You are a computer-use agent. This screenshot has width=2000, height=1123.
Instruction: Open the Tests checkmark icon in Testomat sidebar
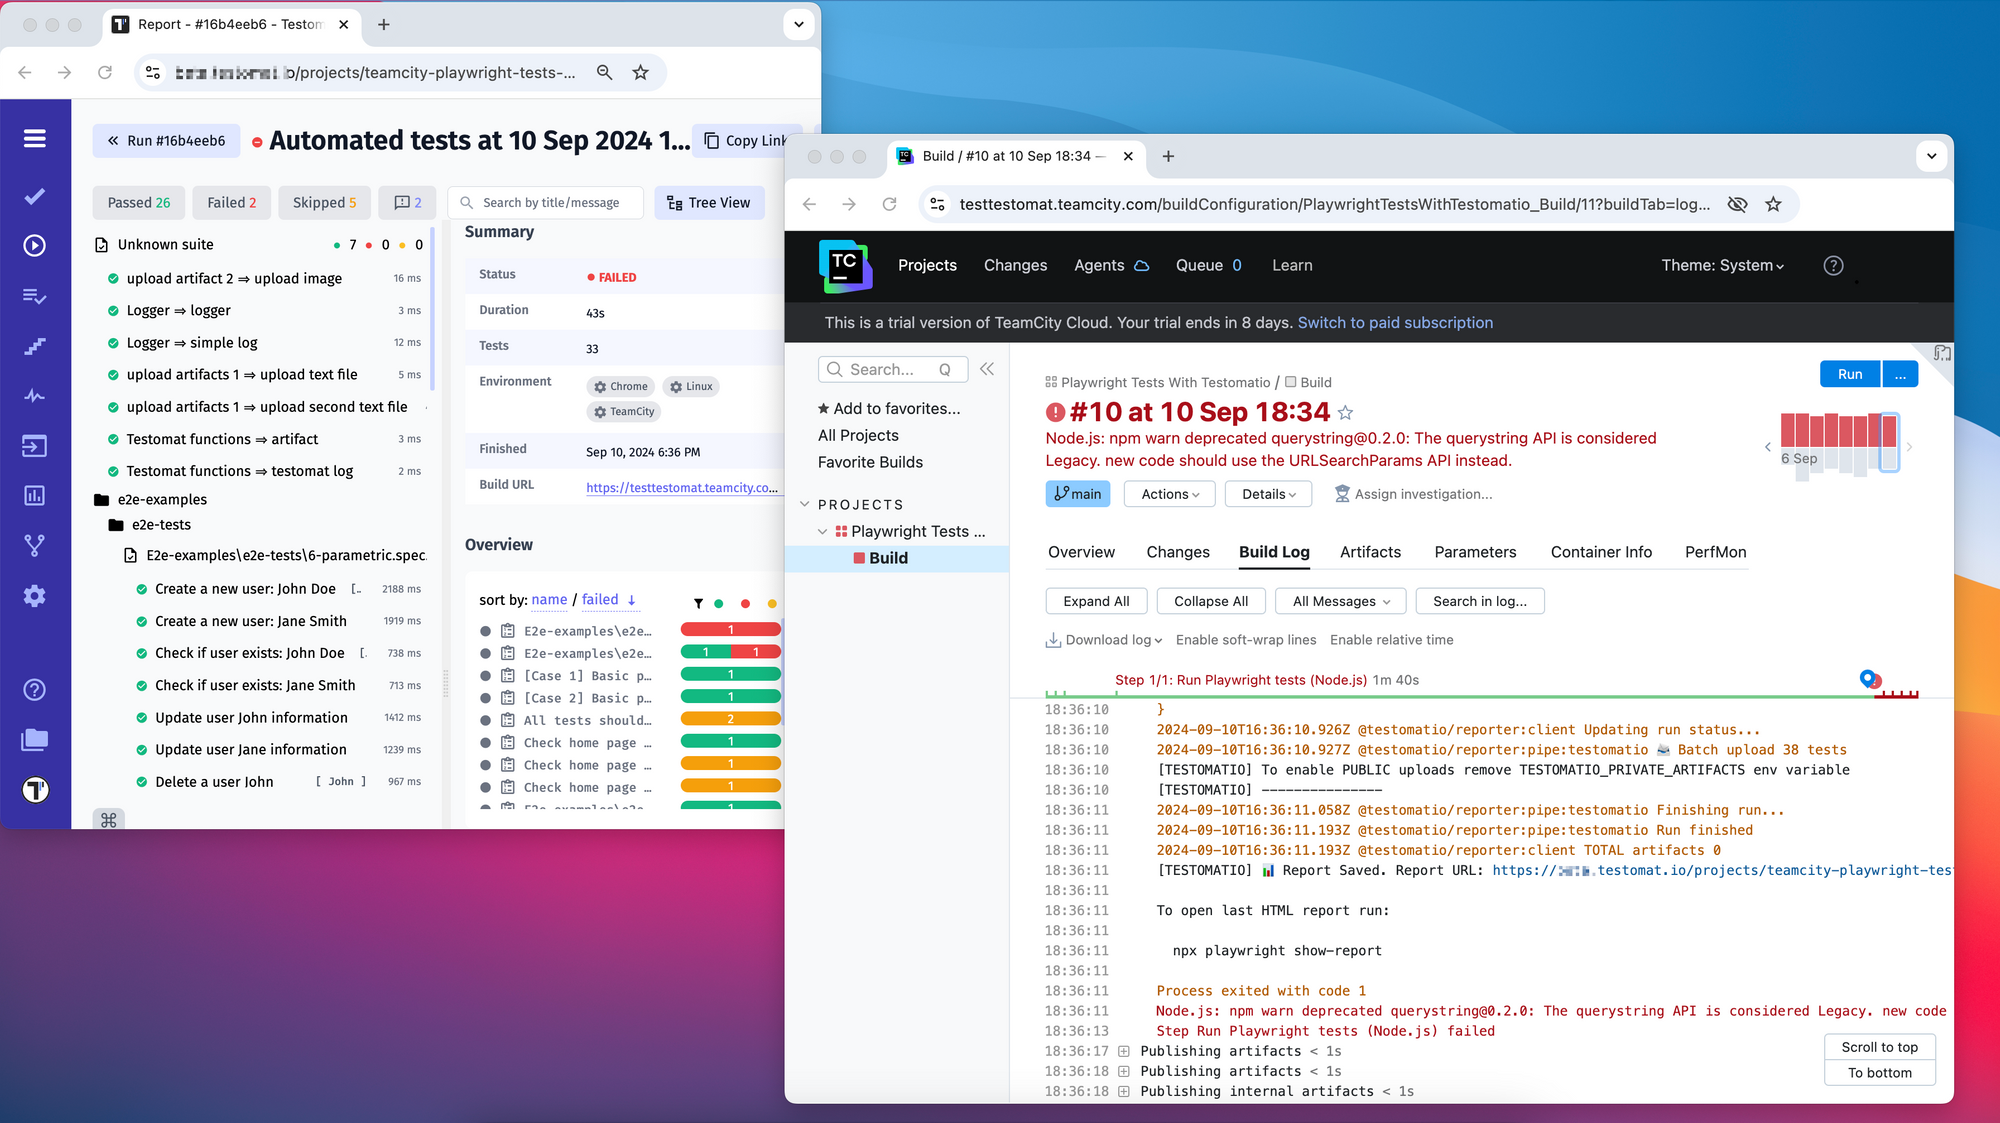(x=35, y=196)
